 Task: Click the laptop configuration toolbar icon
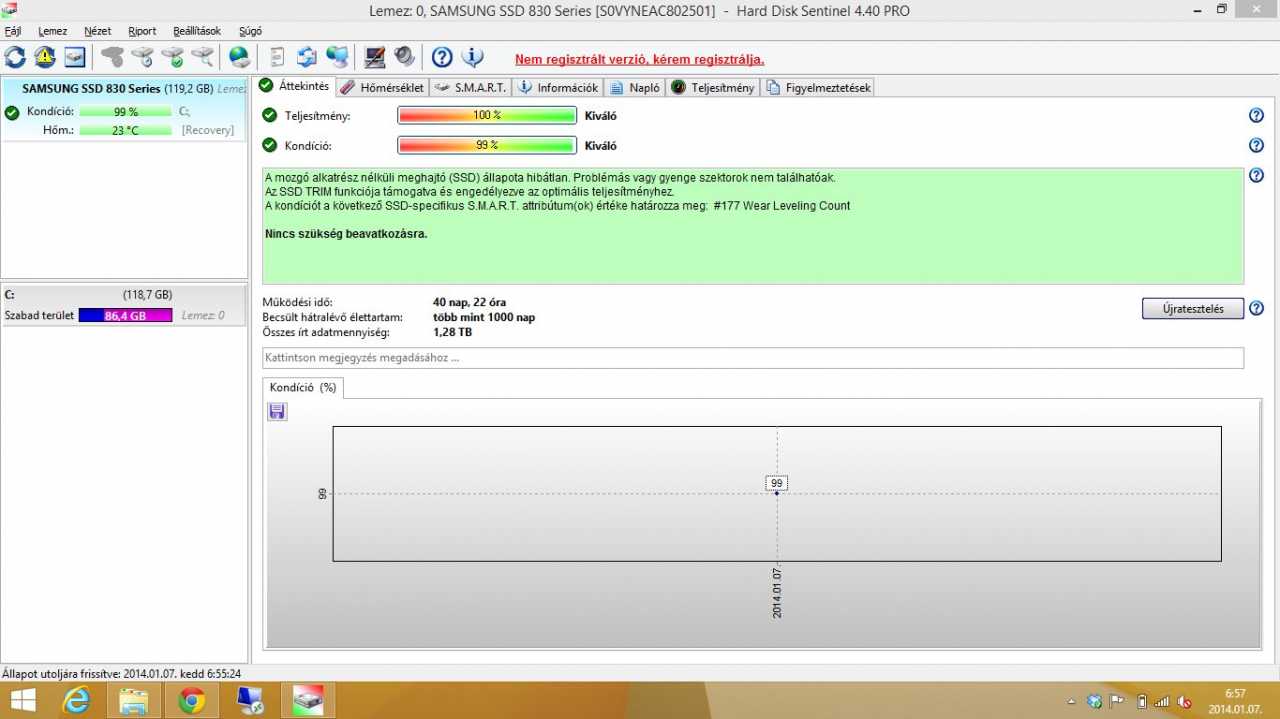click(375, 57)
